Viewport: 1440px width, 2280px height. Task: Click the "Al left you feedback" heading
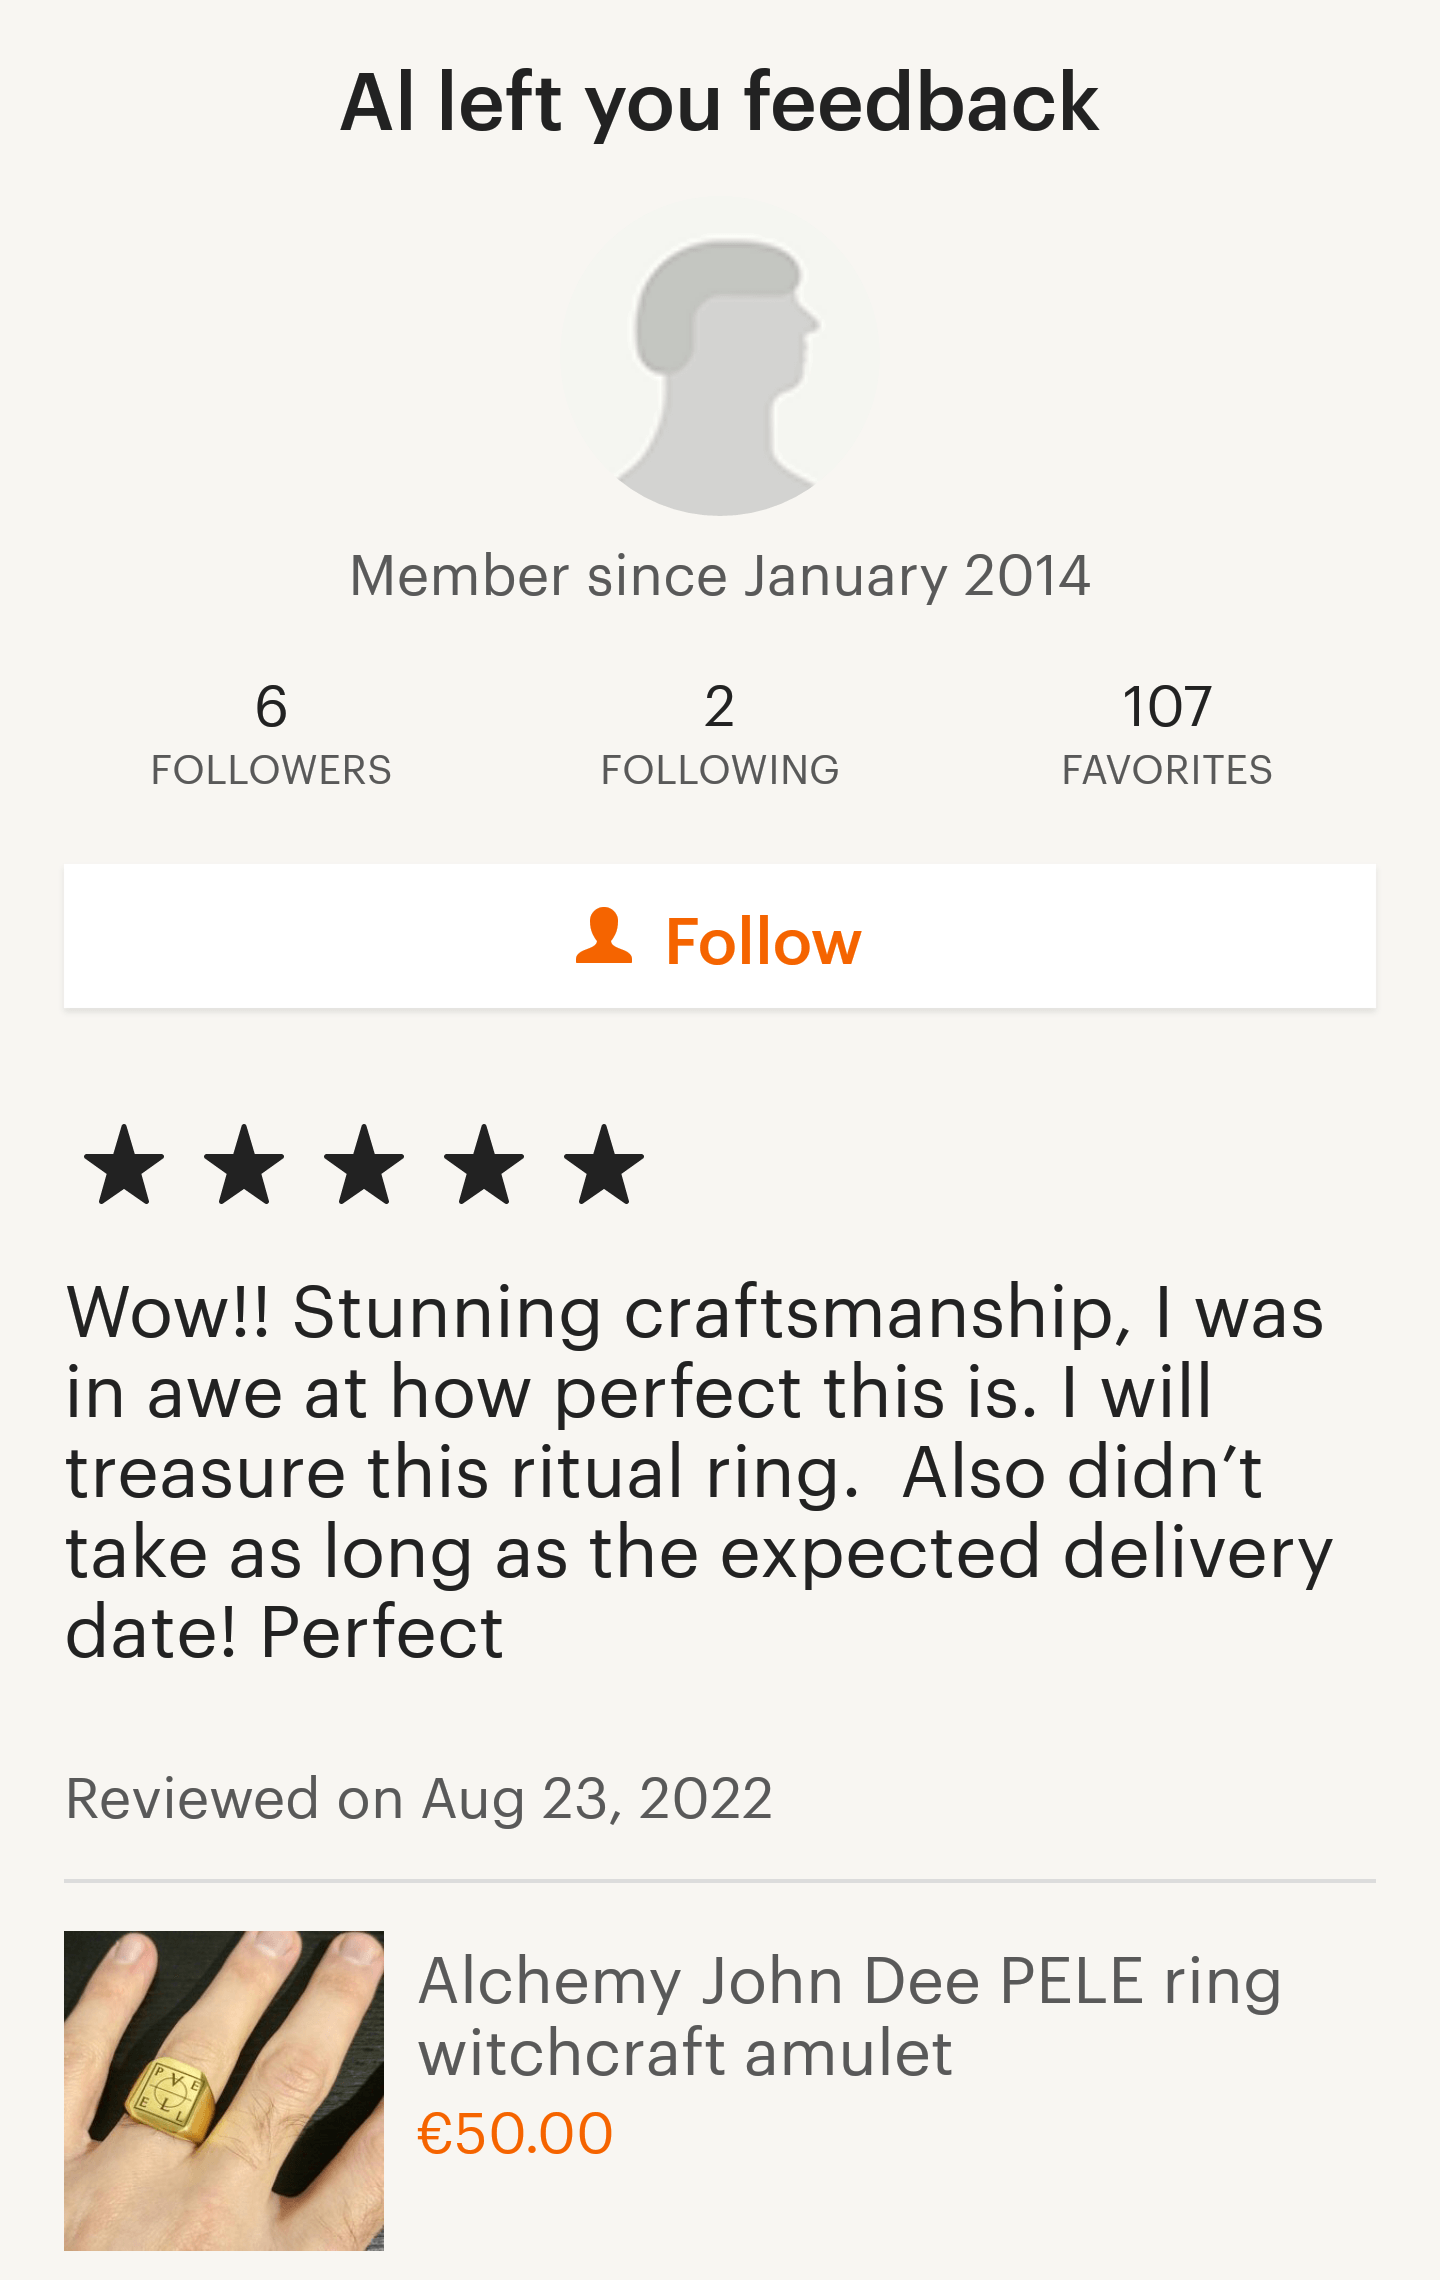[720, 102]
